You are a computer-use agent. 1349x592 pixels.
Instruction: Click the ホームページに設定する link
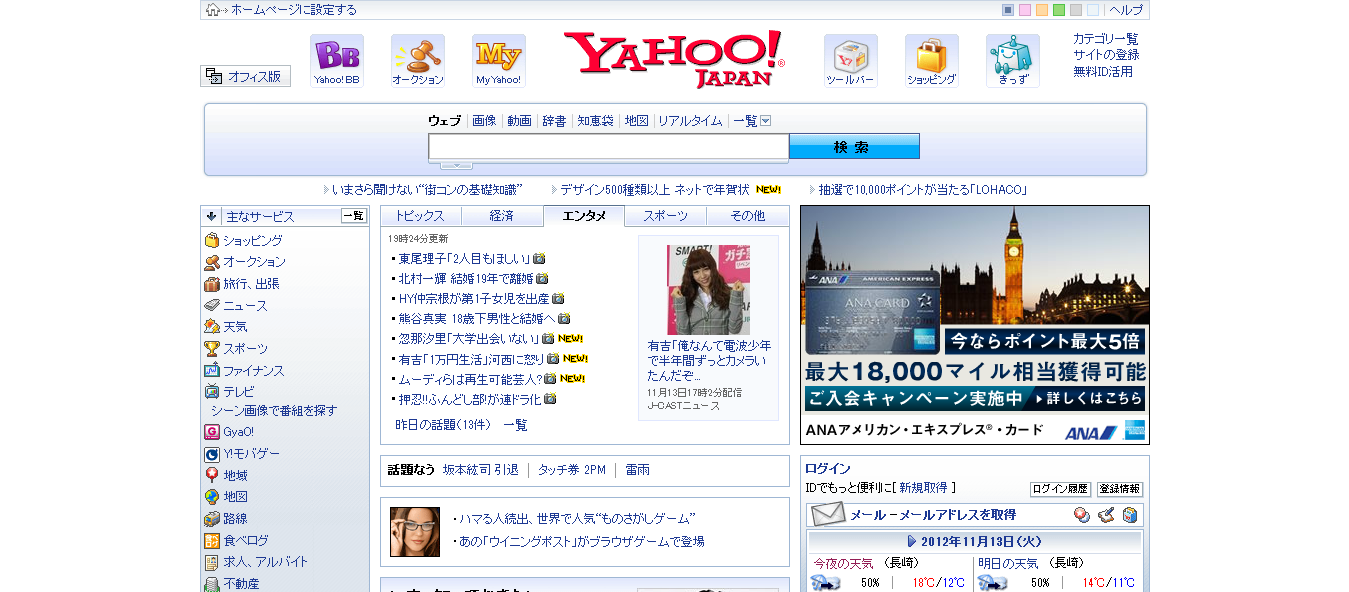click(x=294, y=10)
